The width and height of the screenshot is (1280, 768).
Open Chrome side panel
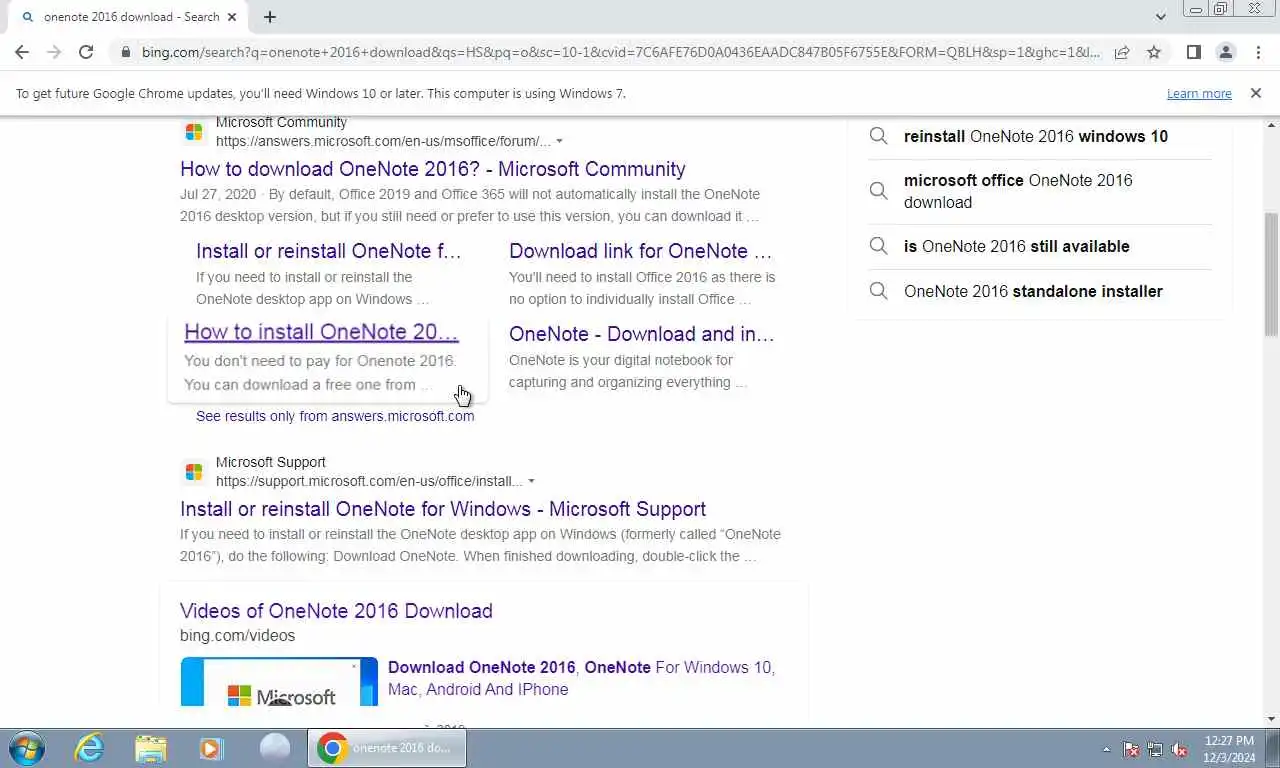[1193, 52]
